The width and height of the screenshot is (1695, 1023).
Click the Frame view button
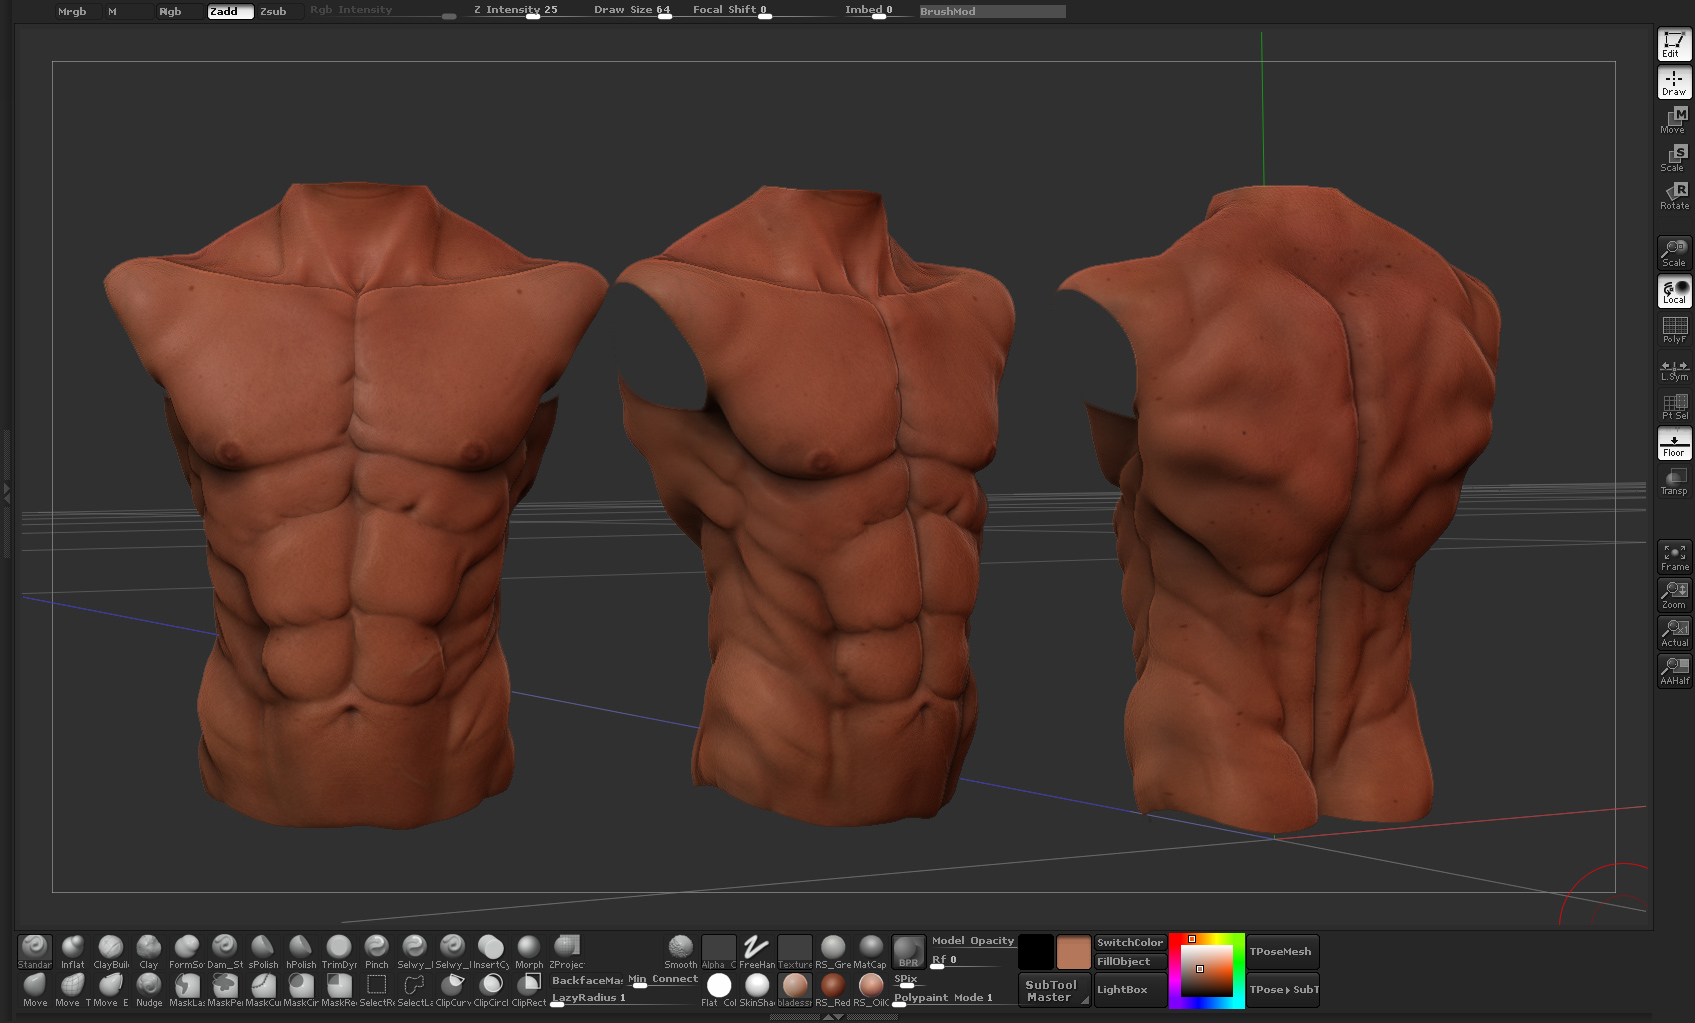1675,557
